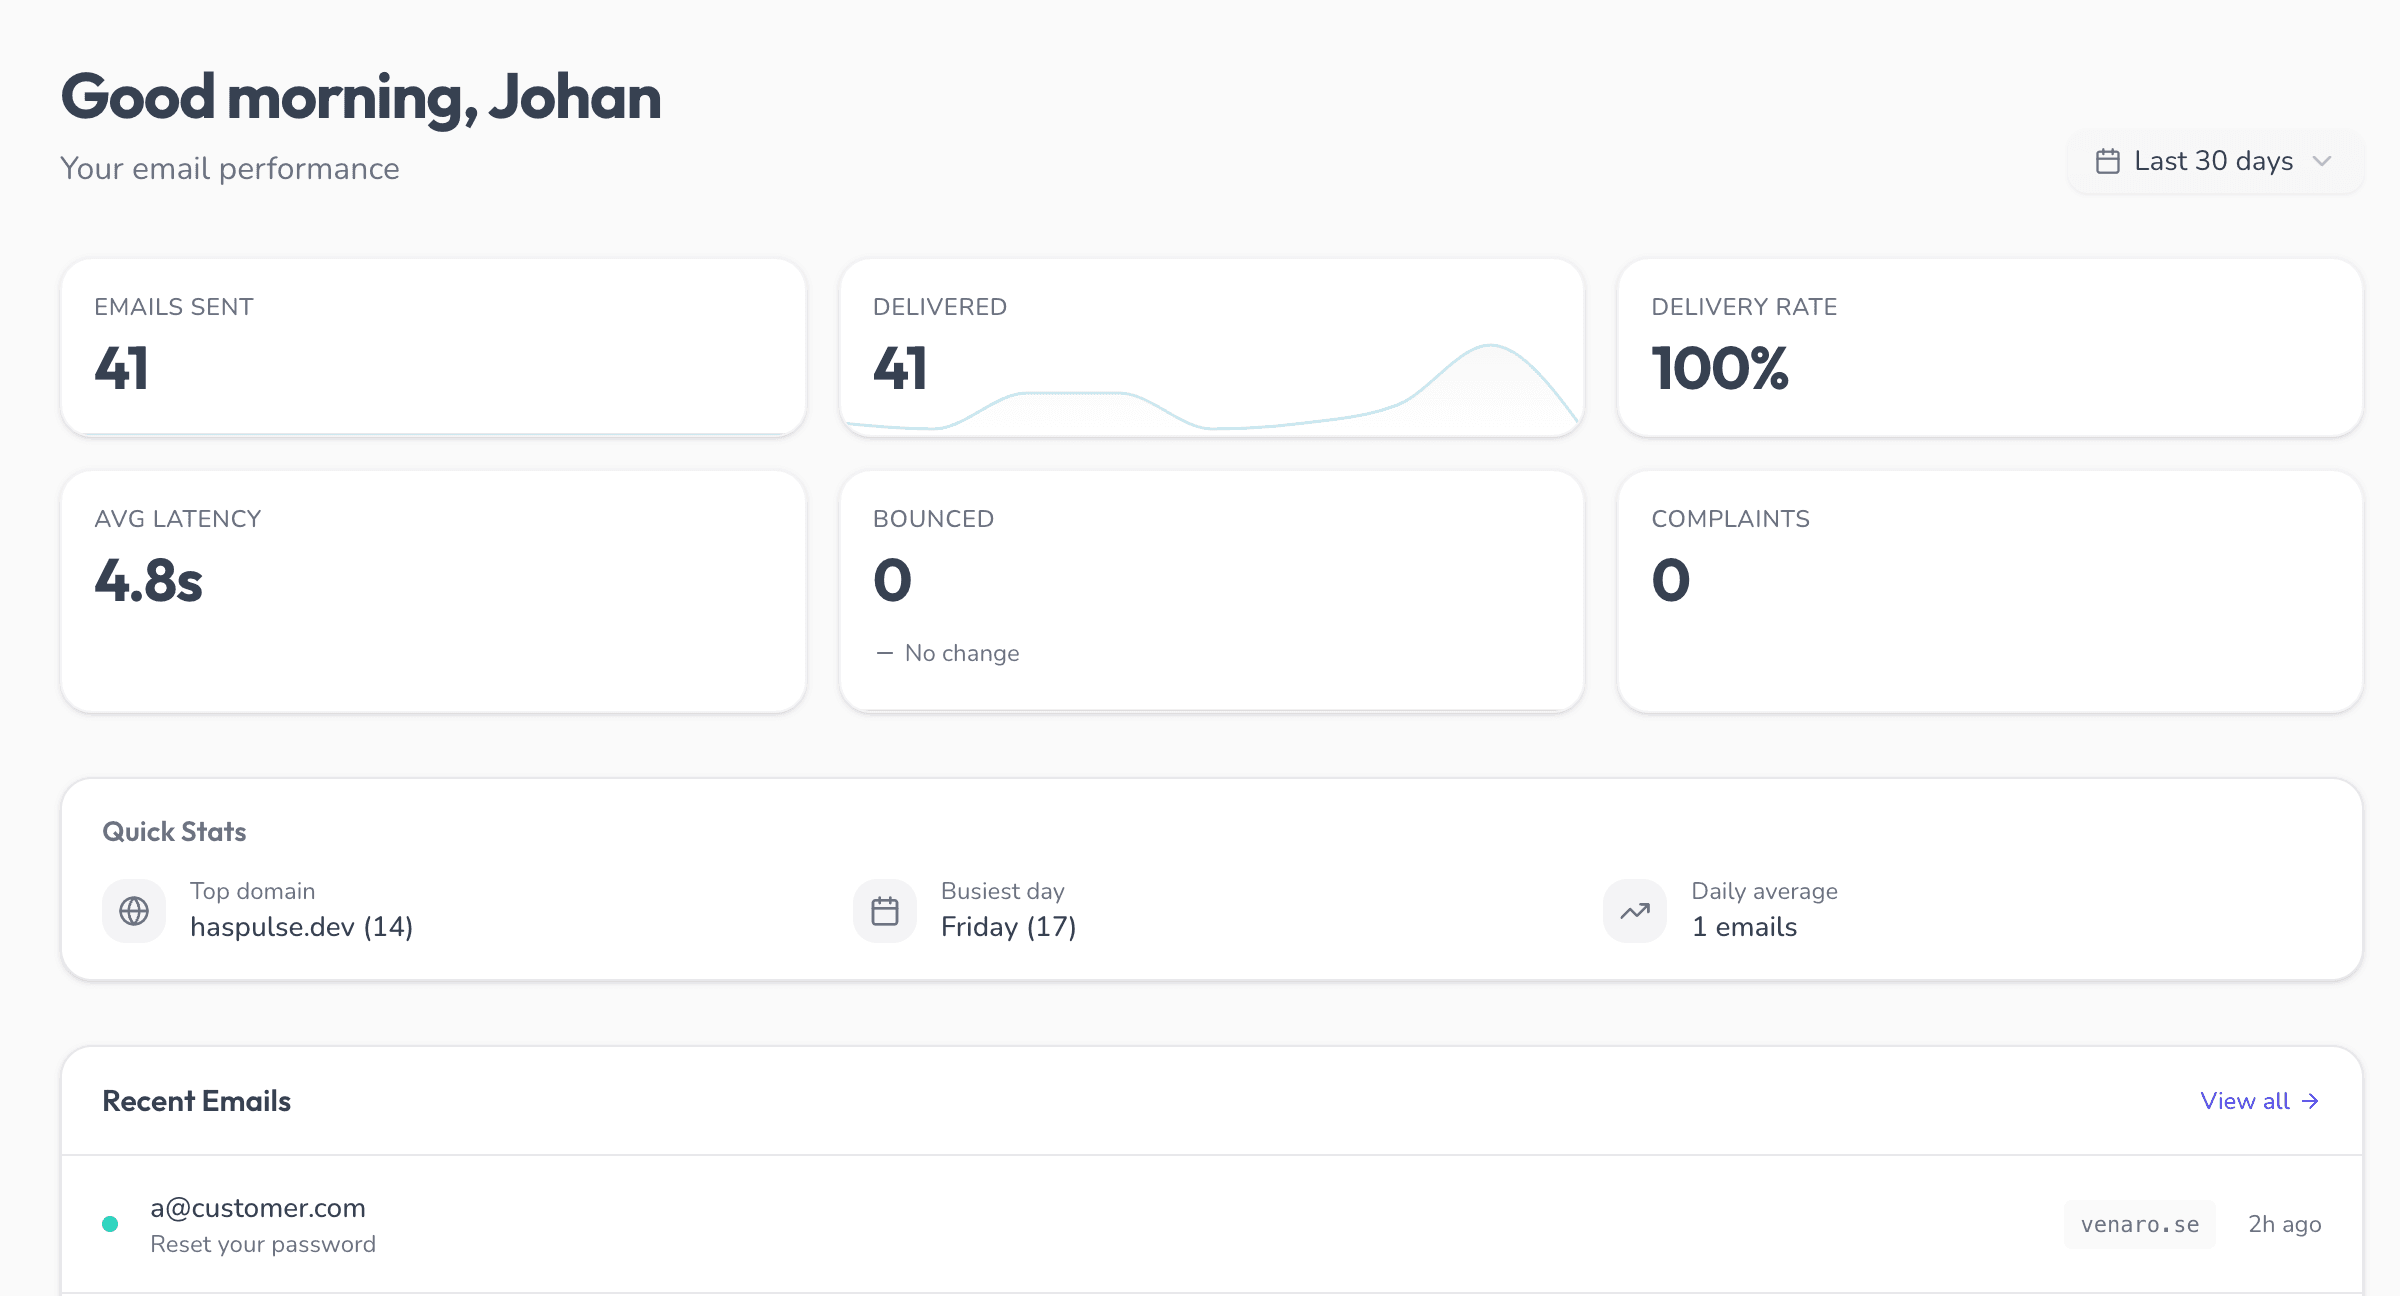Click the arrow icon next to View all
2400x1296 pixels.
pyautogui.click(x=2310, y=1101)
